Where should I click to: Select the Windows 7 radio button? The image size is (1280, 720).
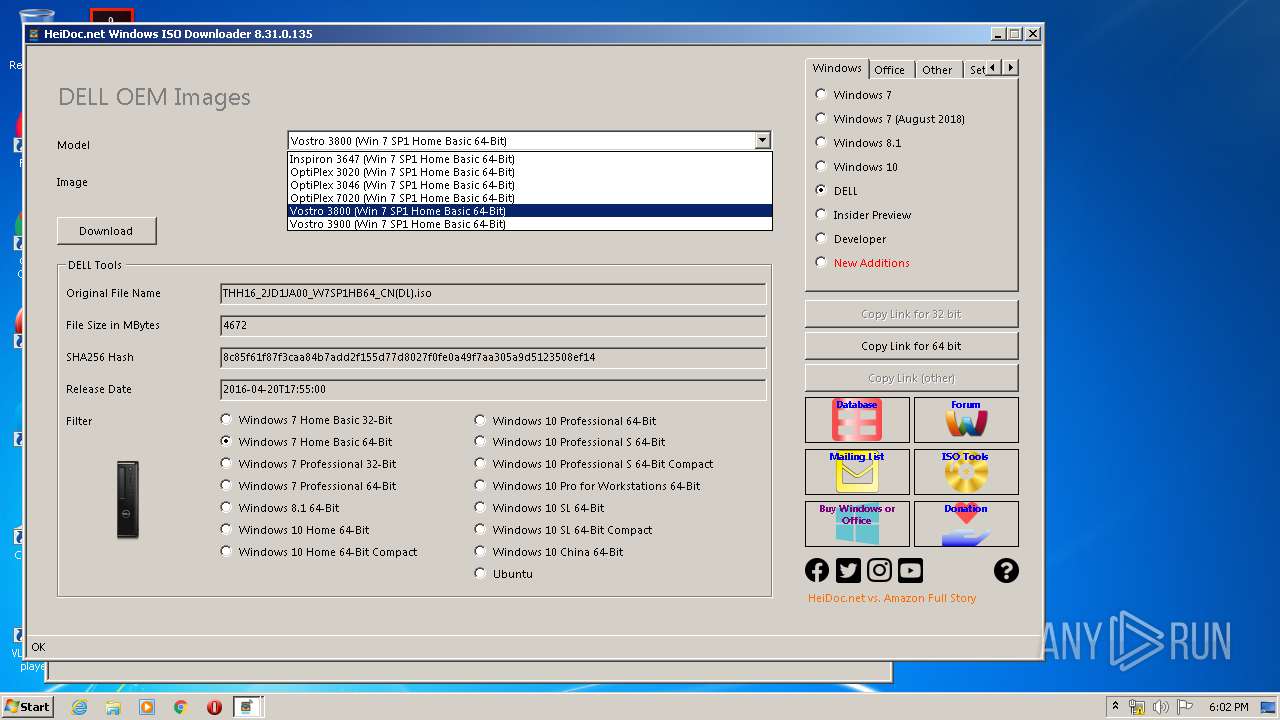click(821, 94)
